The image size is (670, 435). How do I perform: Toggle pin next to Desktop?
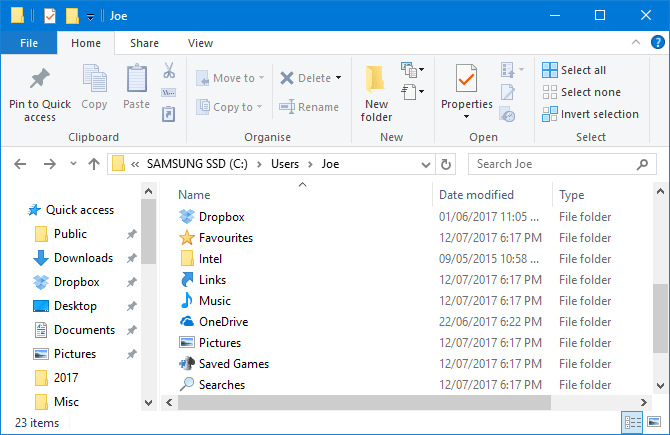point(132,306)
